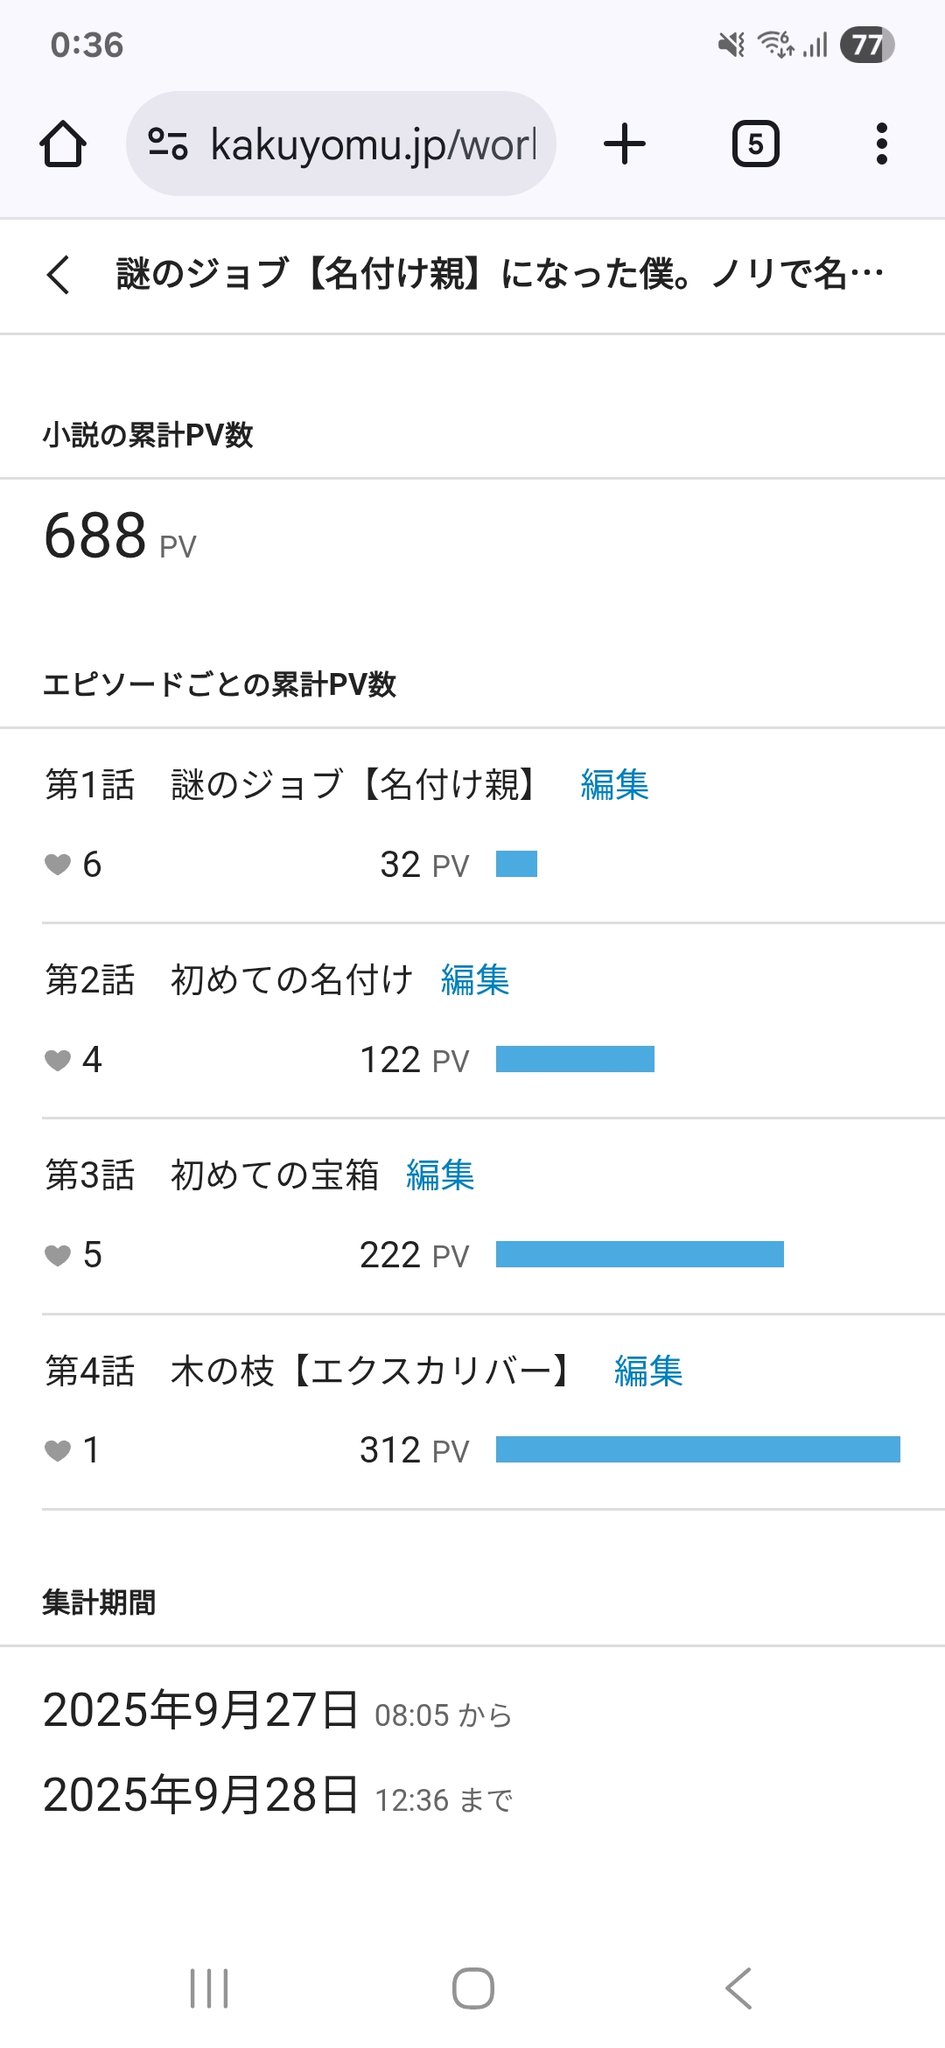
Task: Go back using the page header arrow
Action: [x=59, y=274]
